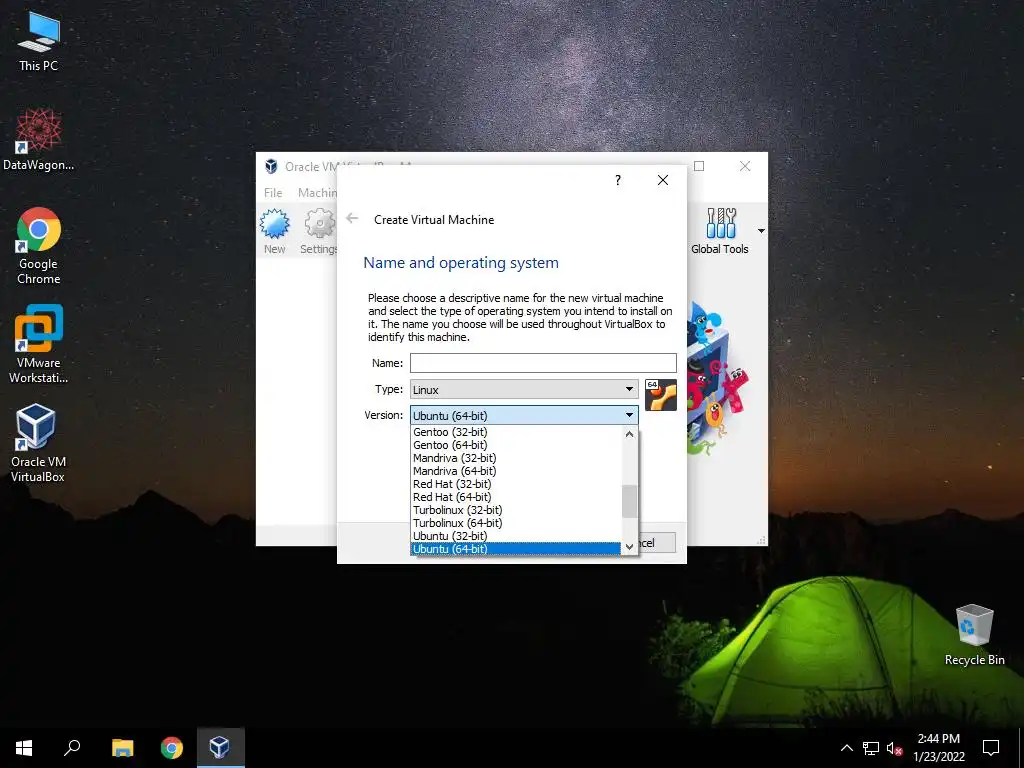Screen dimensions: 1024x768
Task: Open the File menu in VirtualBox
Action: [273, 193]
